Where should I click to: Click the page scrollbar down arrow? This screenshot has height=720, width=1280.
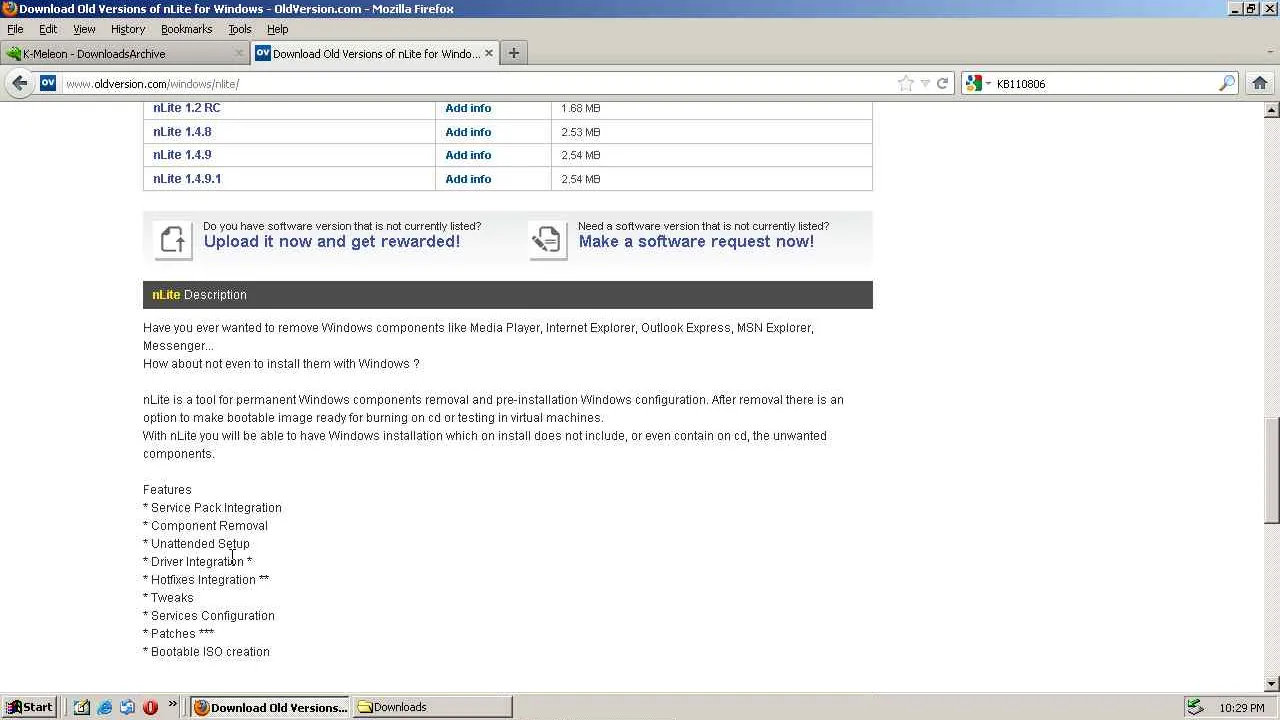point(1272,684)
